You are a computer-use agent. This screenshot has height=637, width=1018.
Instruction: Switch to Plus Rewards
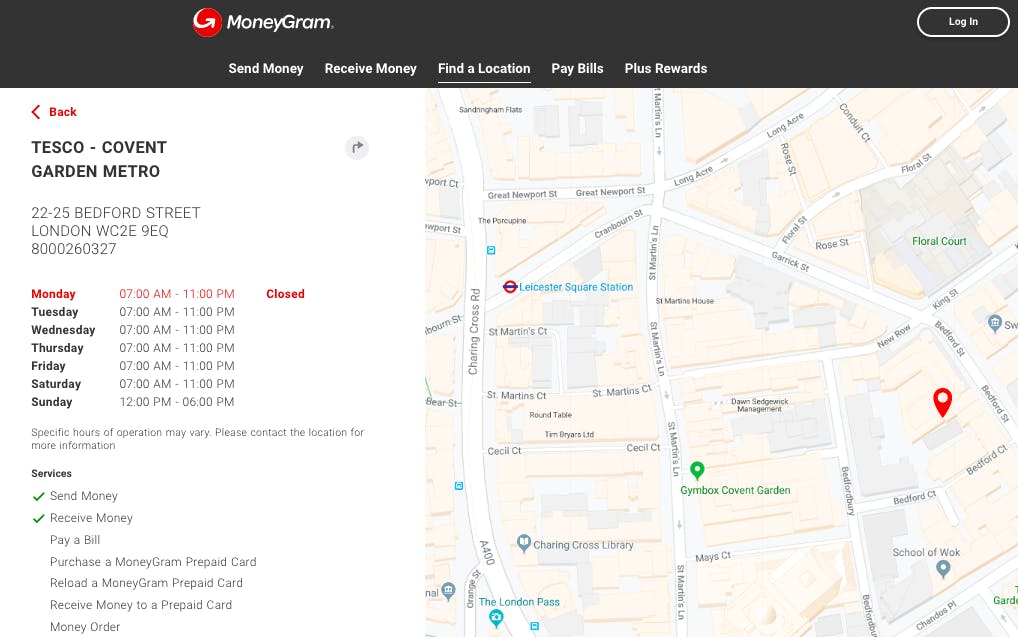pos(665,68)
